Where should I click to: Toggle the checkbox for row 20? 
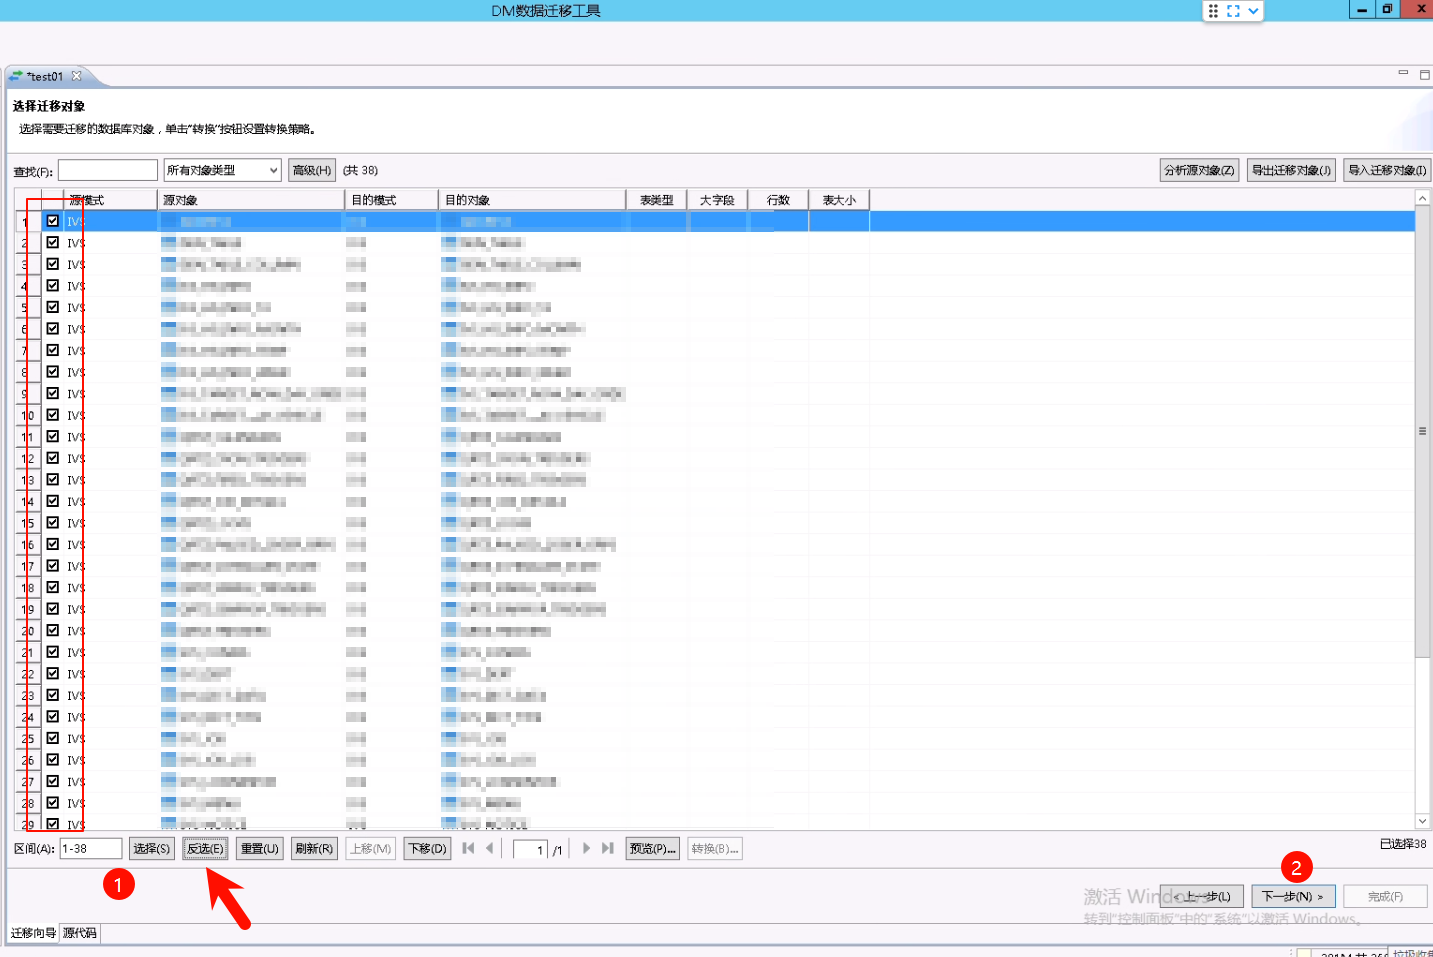click(53, 630)
